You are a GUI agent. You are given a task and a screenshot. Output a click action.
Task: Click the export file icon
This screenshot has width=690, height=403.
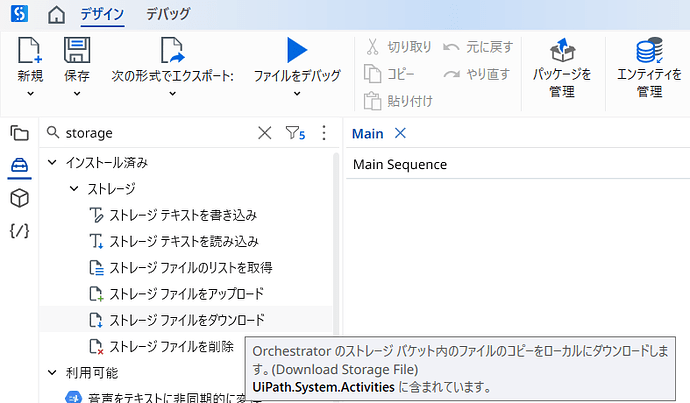coord(172,50)
